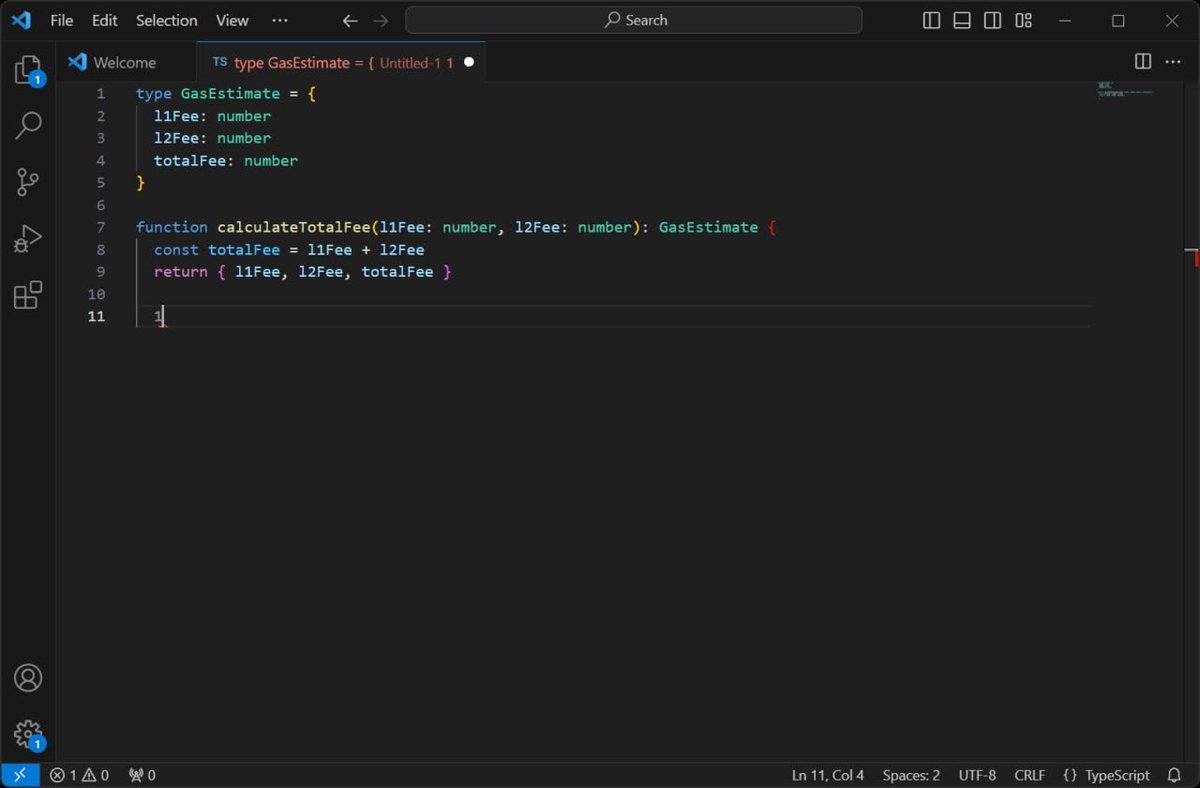
Task: Change line ending via CRLF
Action: (x=1029, y=775)
